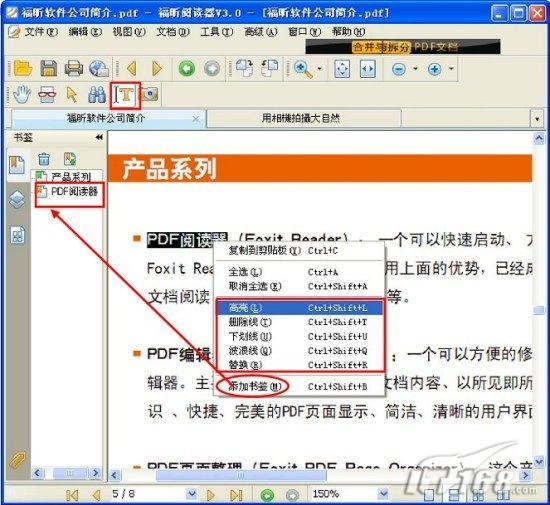Click the document horizontal scrollbar thumb

(241, 476)
